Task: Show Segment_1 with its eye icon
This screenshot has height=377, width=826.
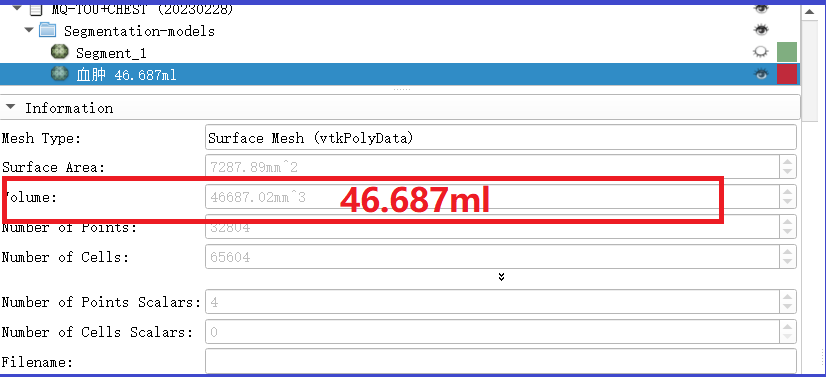Action: (761, 52)
